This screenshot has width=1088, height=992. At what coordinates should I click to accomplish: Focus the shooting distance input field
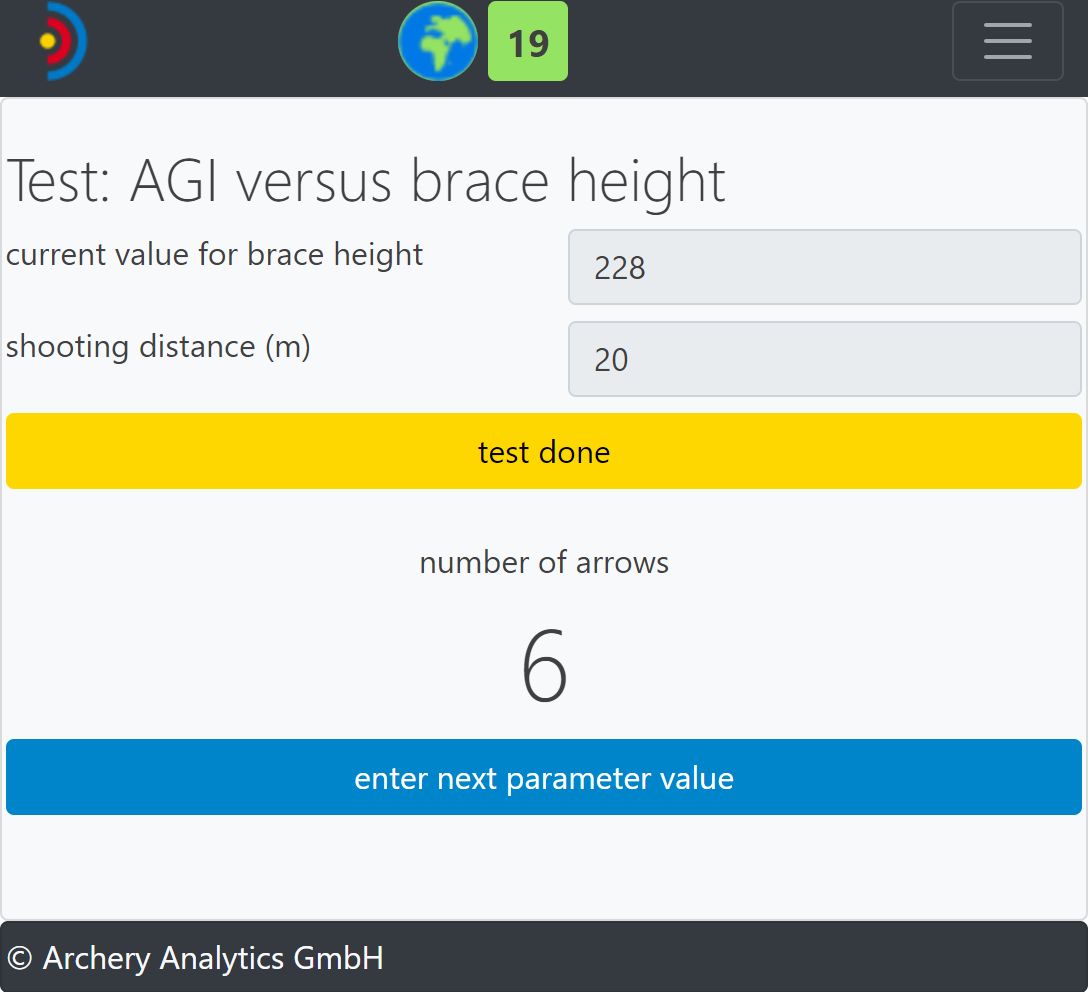[x=824, y=359]
